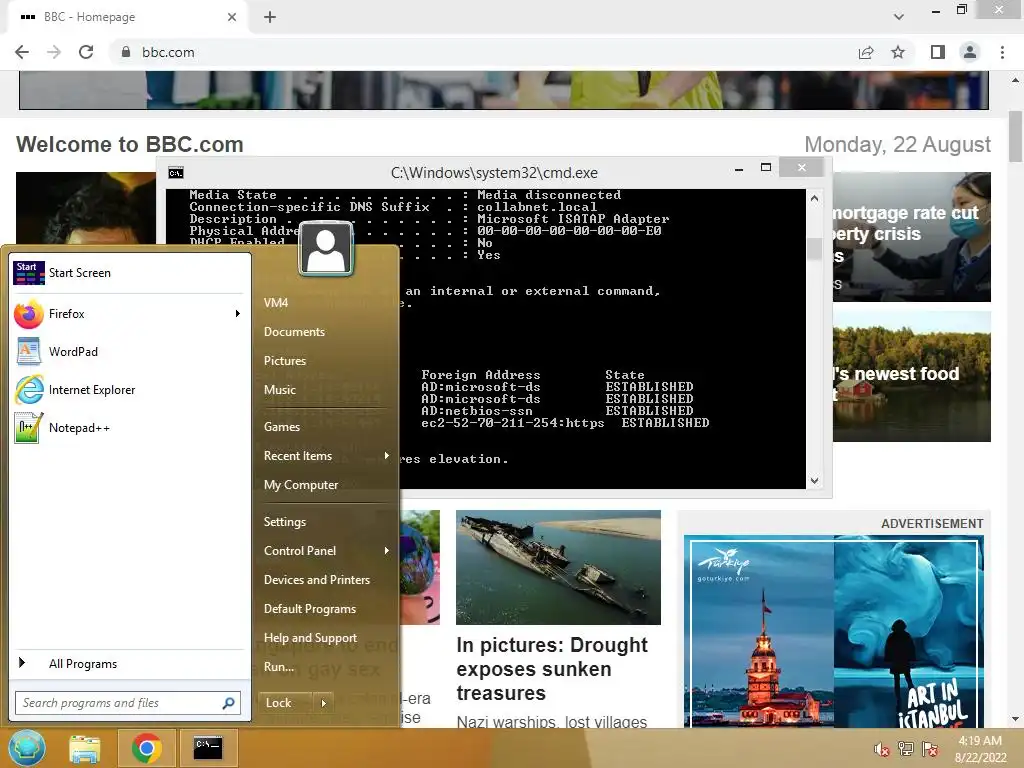
Task: Go back in Chrome
Action: pos(22,52)
